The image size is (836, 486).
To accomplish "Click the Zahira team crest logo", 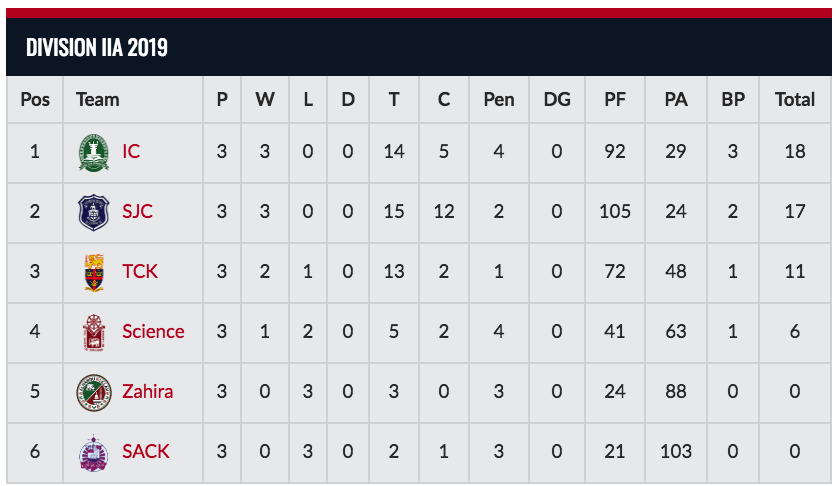I will tap(94, 392).
